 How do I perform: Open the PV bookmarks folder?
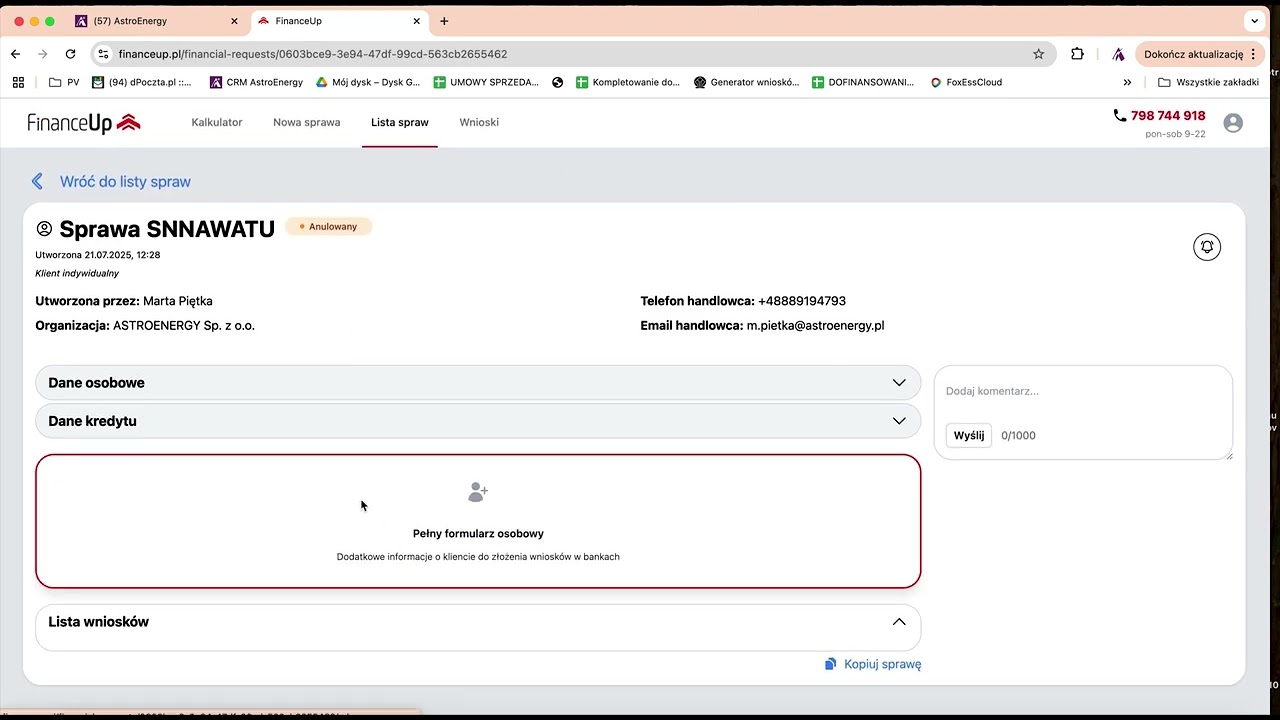click(x=64, y=82)
